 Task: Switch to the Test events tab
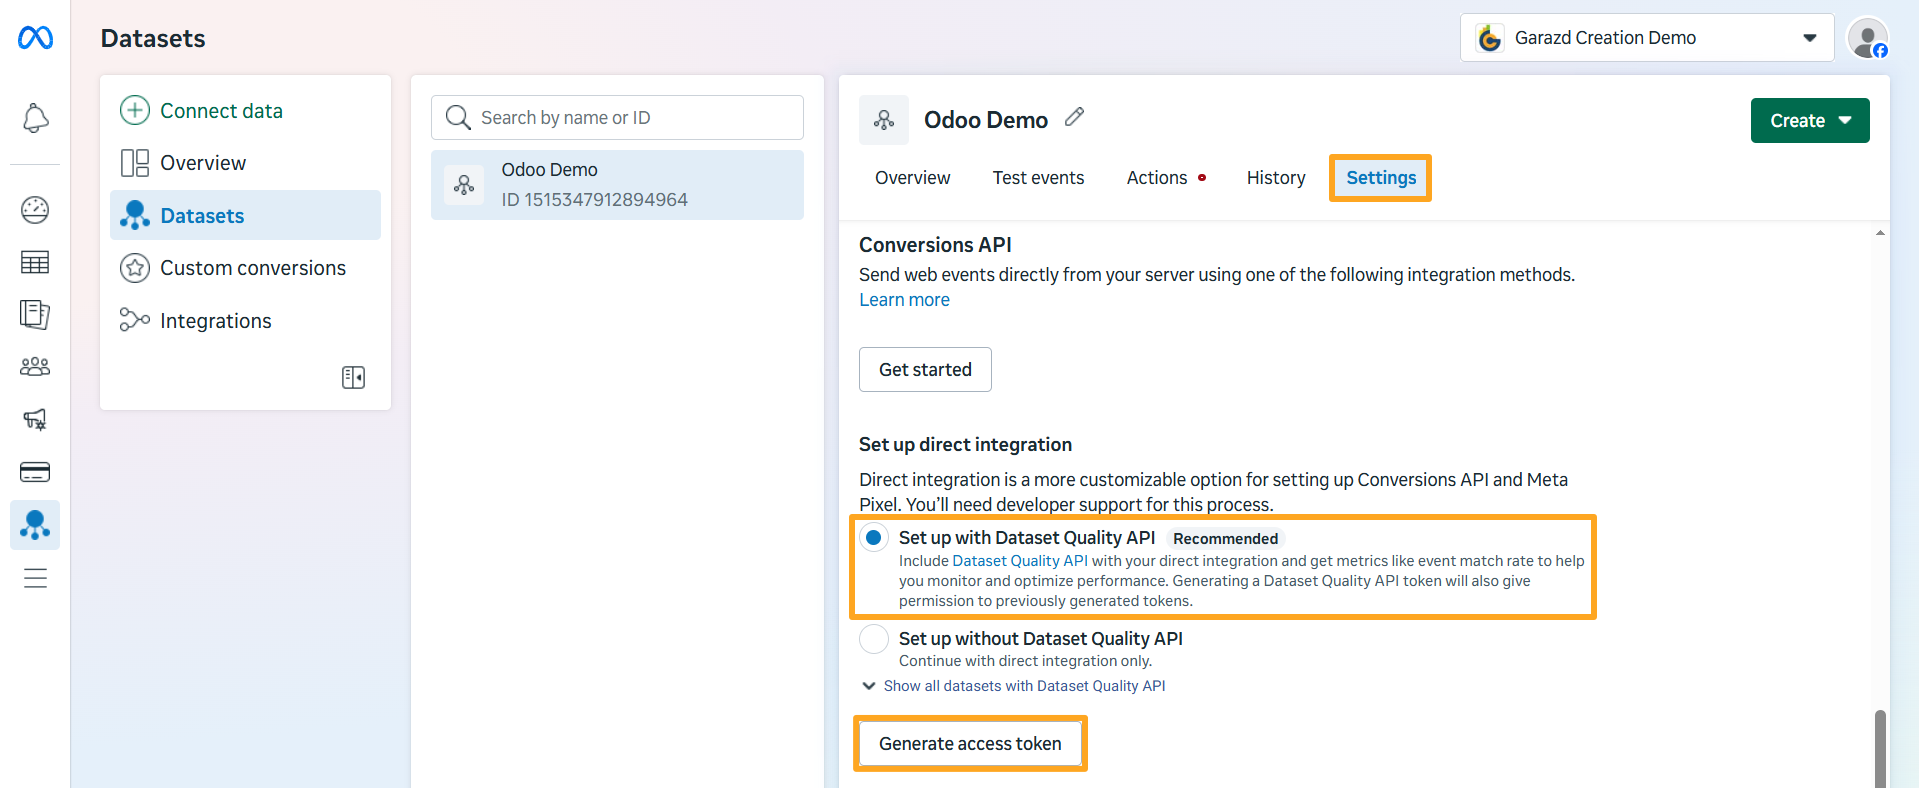click(1038, 178)
